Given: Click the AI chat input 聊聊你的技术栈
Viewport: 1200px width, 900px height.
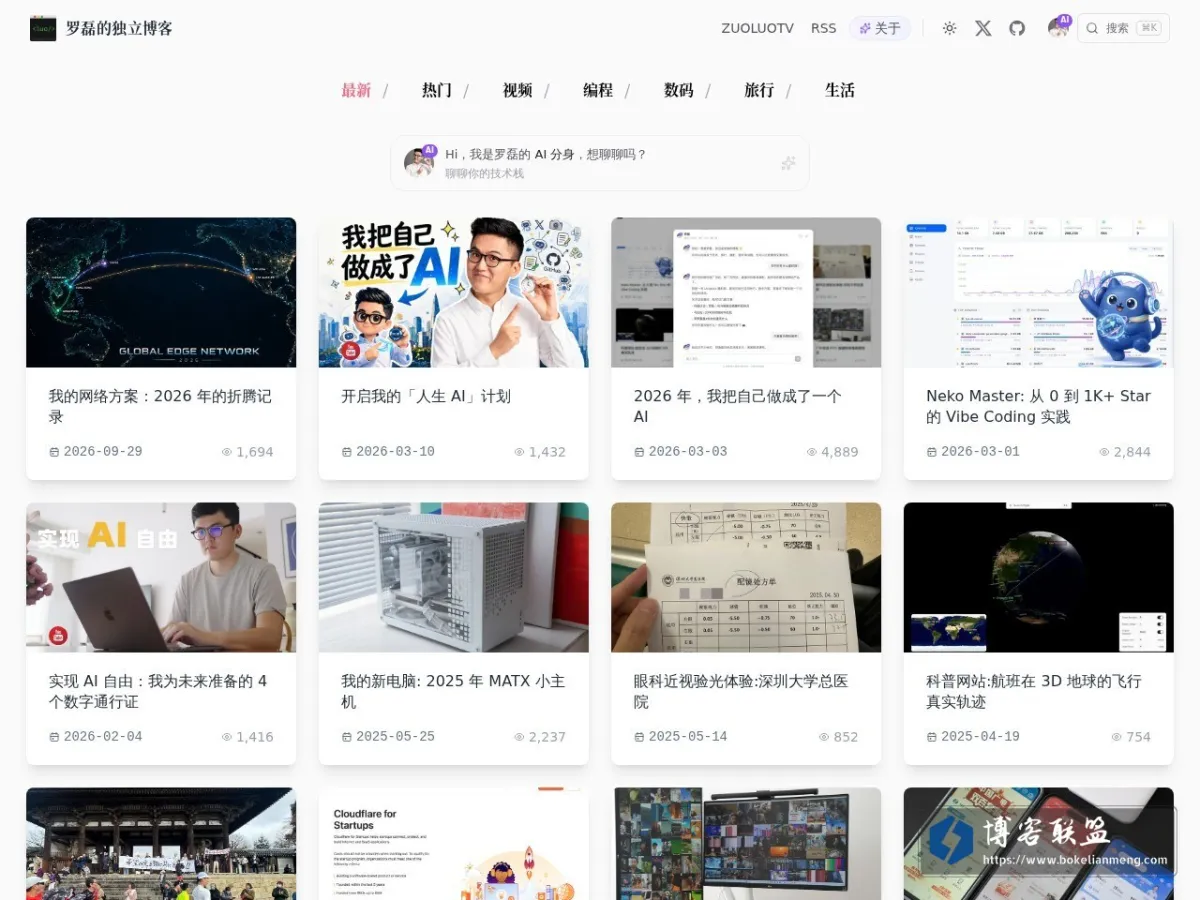Looking at the screenshot, I should click(x=485, y=174).
